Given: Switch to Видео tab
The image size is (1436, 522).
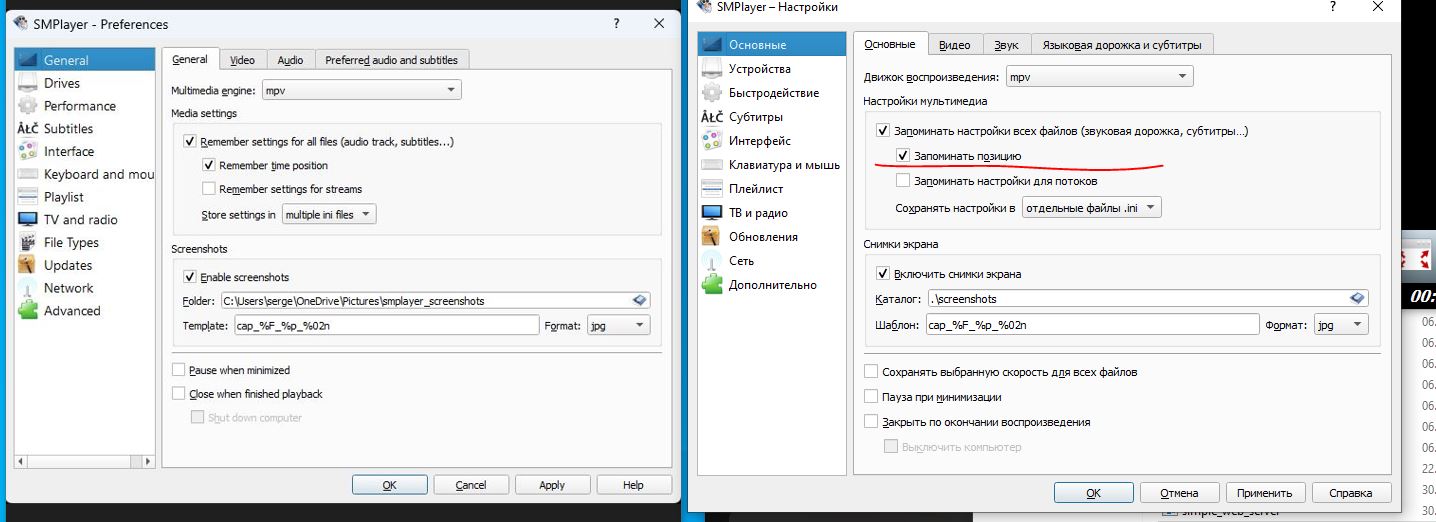Looking at the screenshot, I should (x=955, y=45).
